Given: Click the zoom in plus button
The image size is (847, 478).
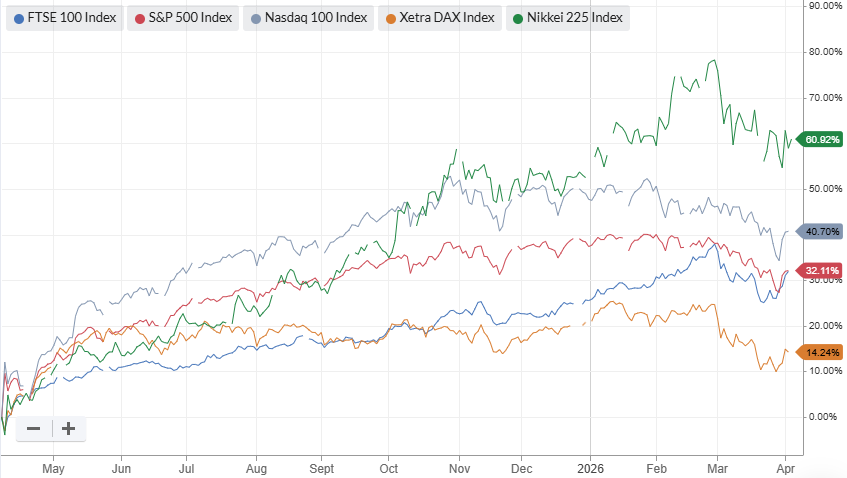Looking at the screenshot, I should [x=68, y=429].
